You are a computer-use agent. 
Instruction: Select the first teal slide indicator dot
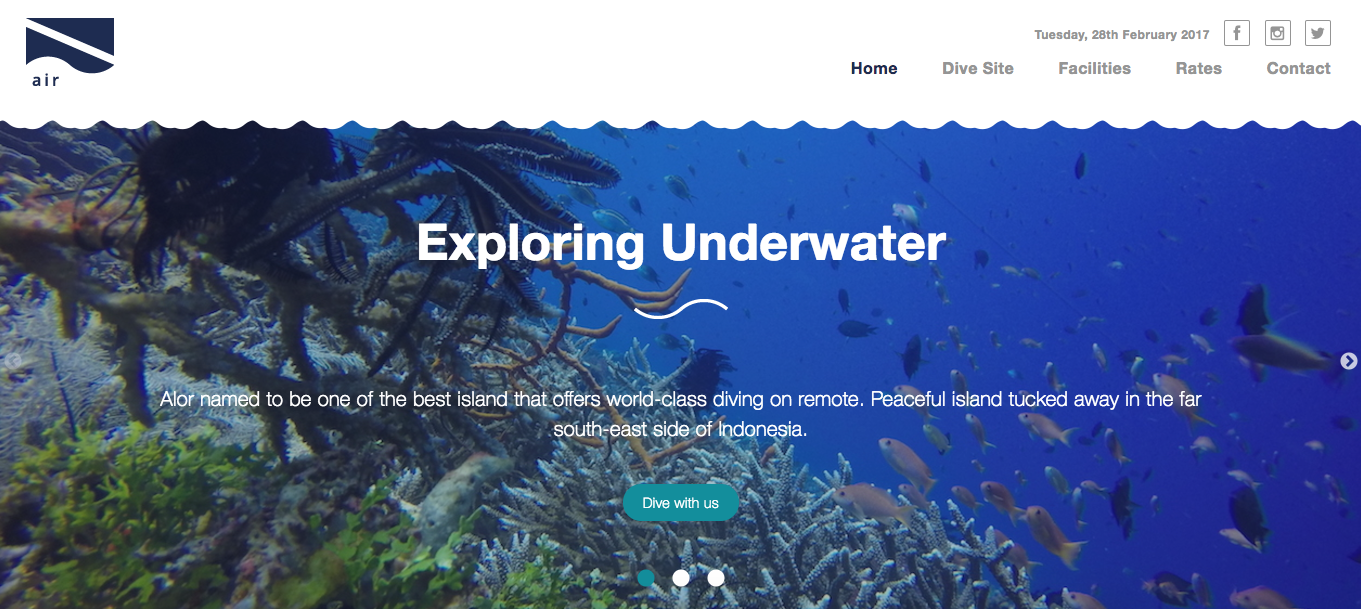coord(646,577)
